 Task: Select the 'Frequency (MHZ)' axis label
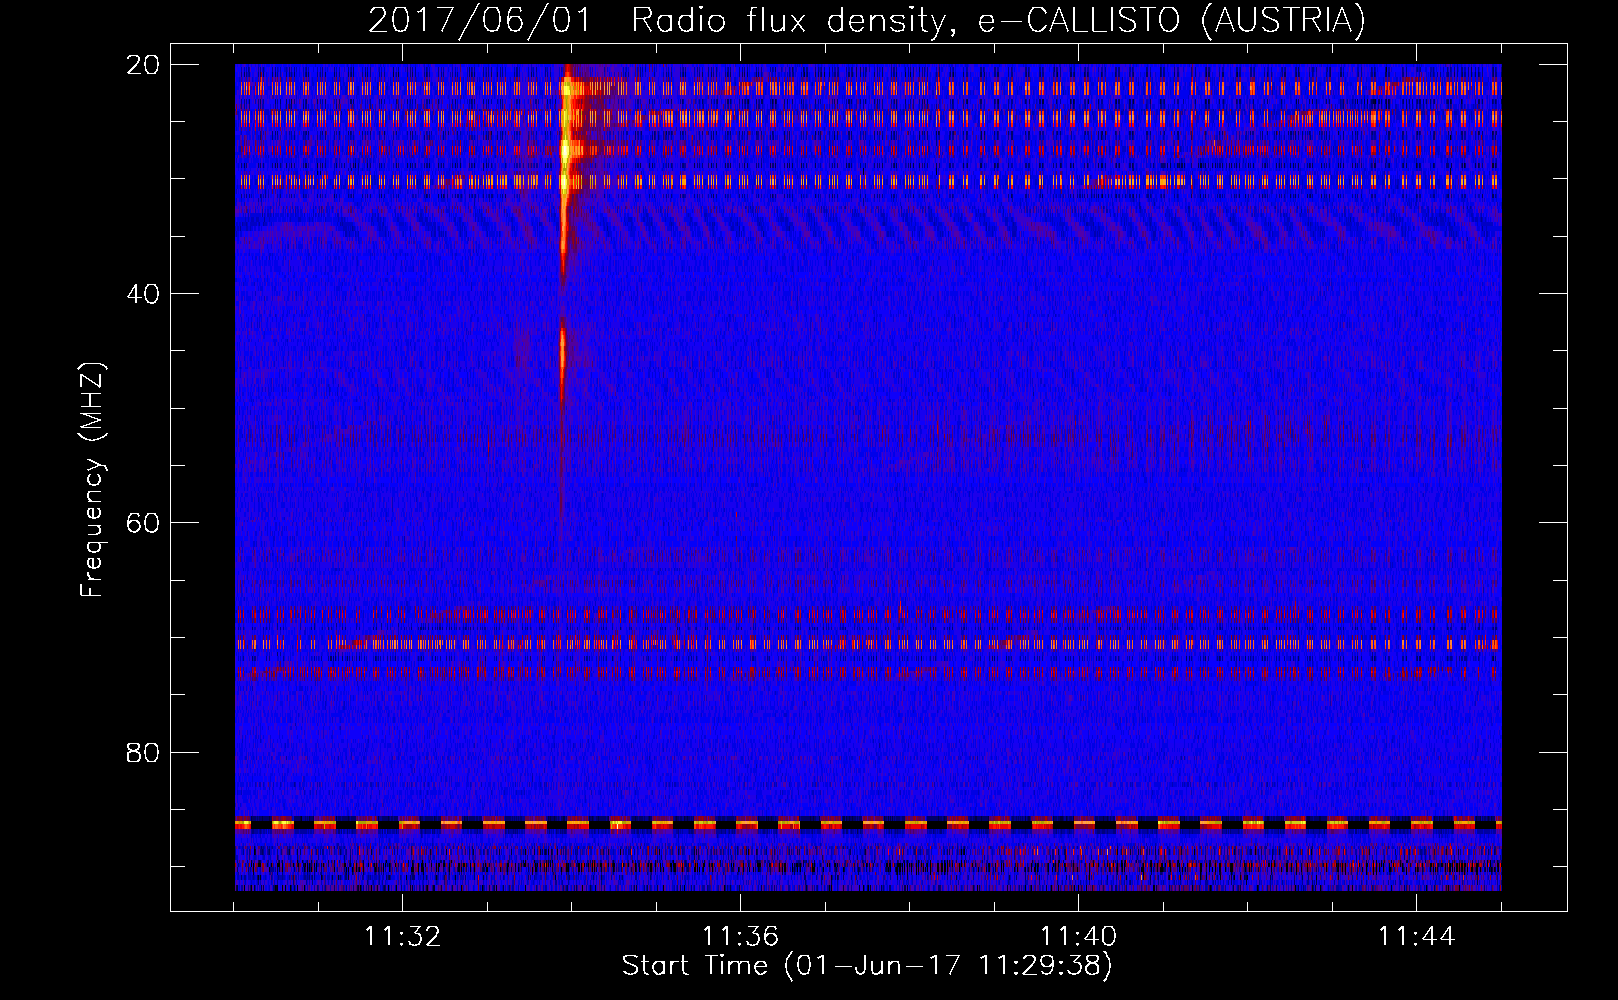(x=92, y=480)
